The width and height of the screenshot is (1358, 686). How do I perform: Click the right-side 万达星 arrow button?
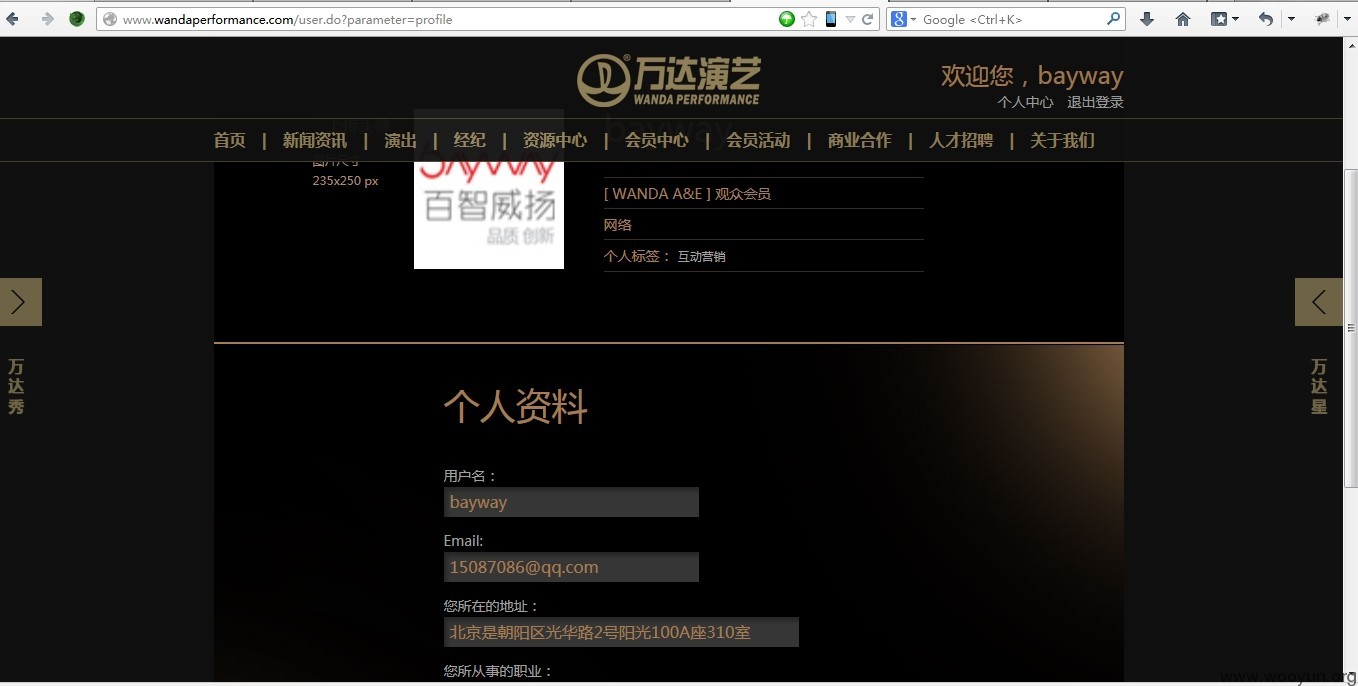point(1319,302)
